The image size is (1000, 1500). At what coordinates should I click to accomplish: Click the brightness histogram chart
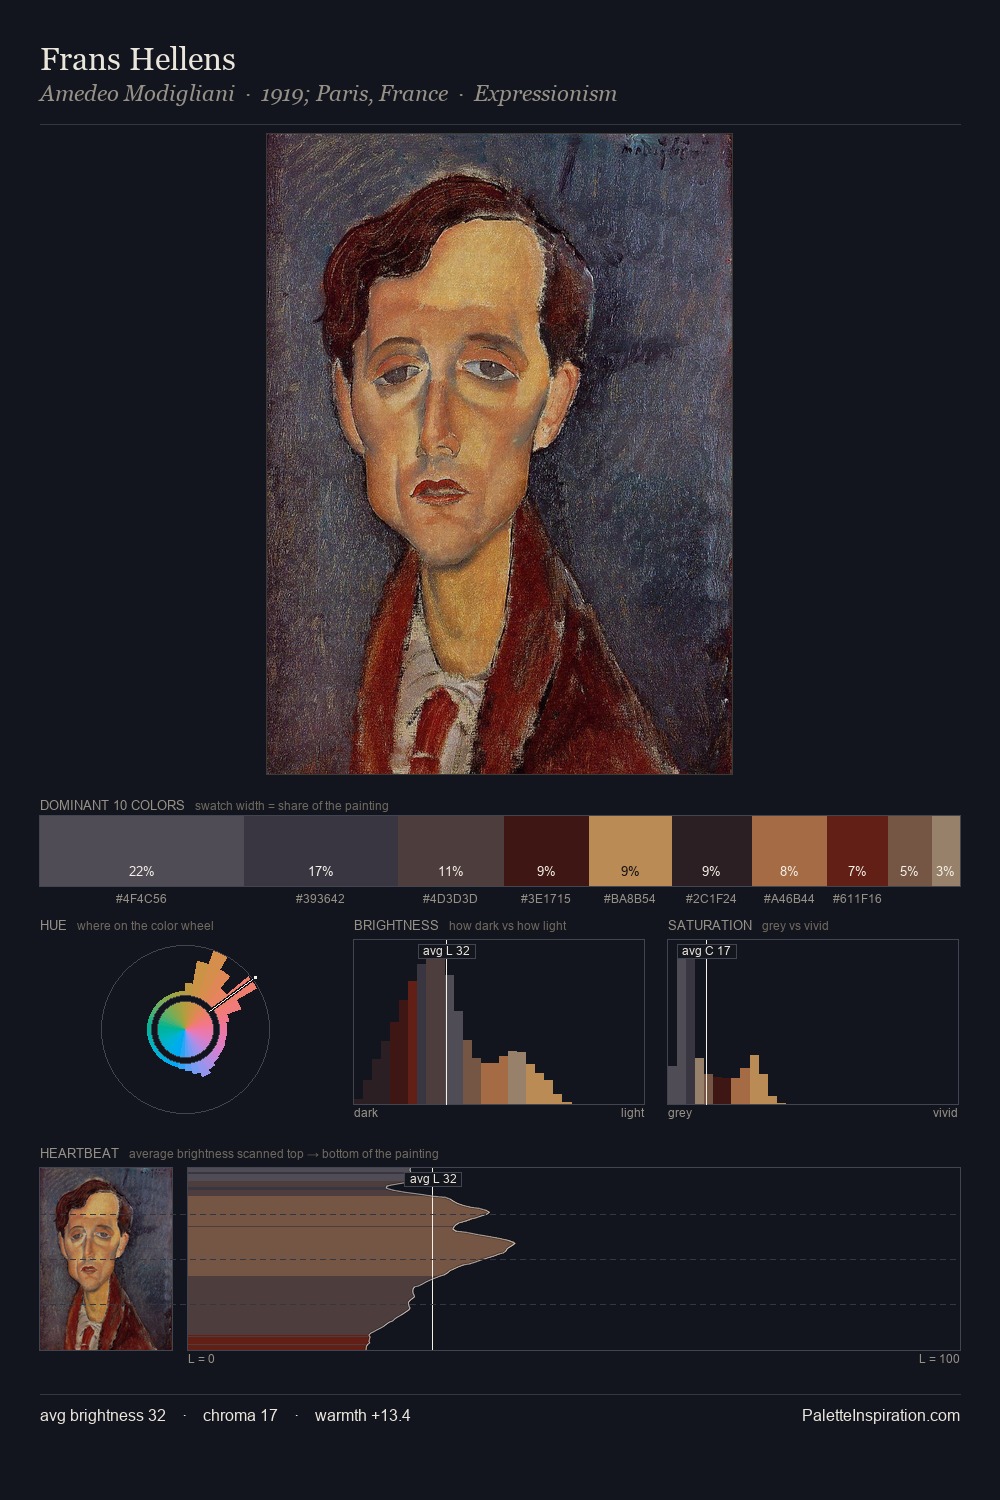(x=499, y=1022)
